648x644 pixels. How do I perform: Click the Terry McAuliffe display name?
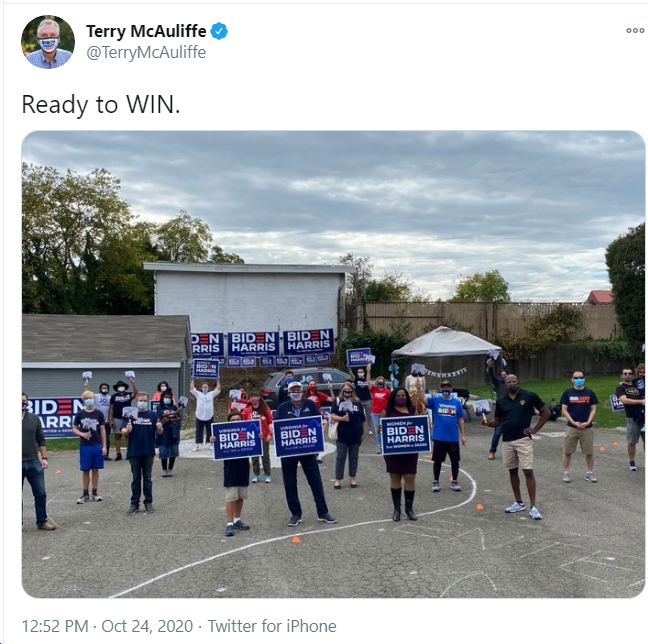(x=146, y=31)
